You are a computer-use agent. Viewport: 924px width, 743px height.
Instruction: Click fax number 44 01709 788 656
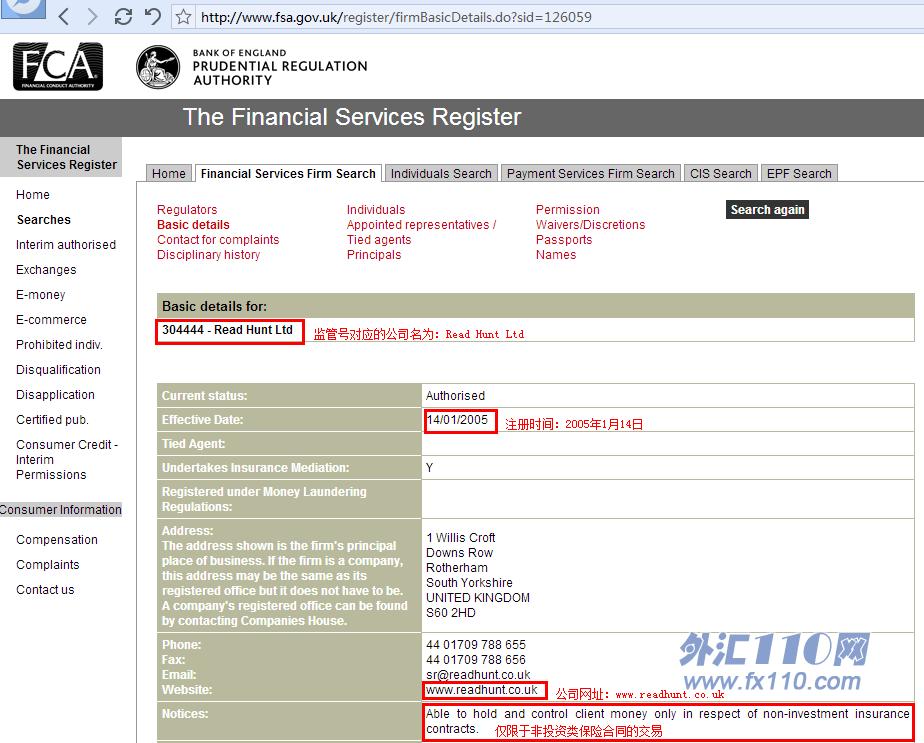tap(476, 660)
